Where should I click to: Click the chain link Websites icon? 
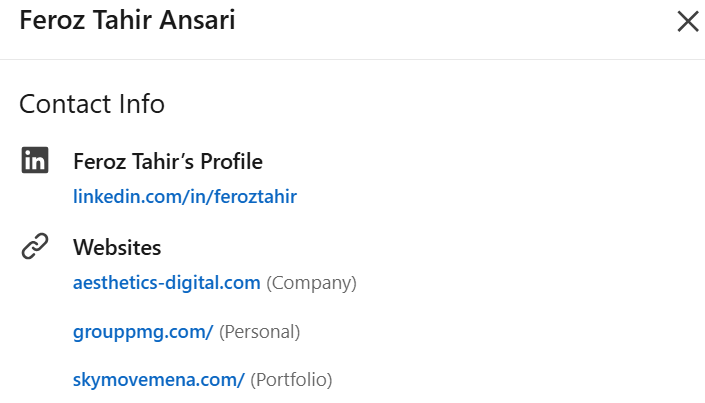pos(35,246)
